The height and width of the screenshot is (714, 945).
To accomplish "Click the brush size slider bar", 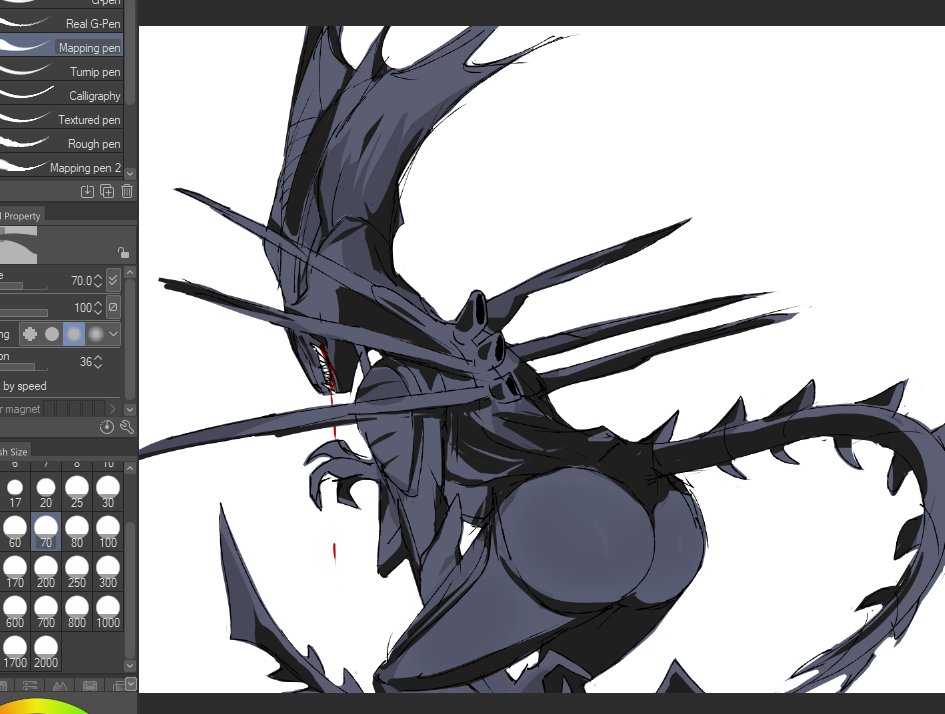I will (23, 287).
